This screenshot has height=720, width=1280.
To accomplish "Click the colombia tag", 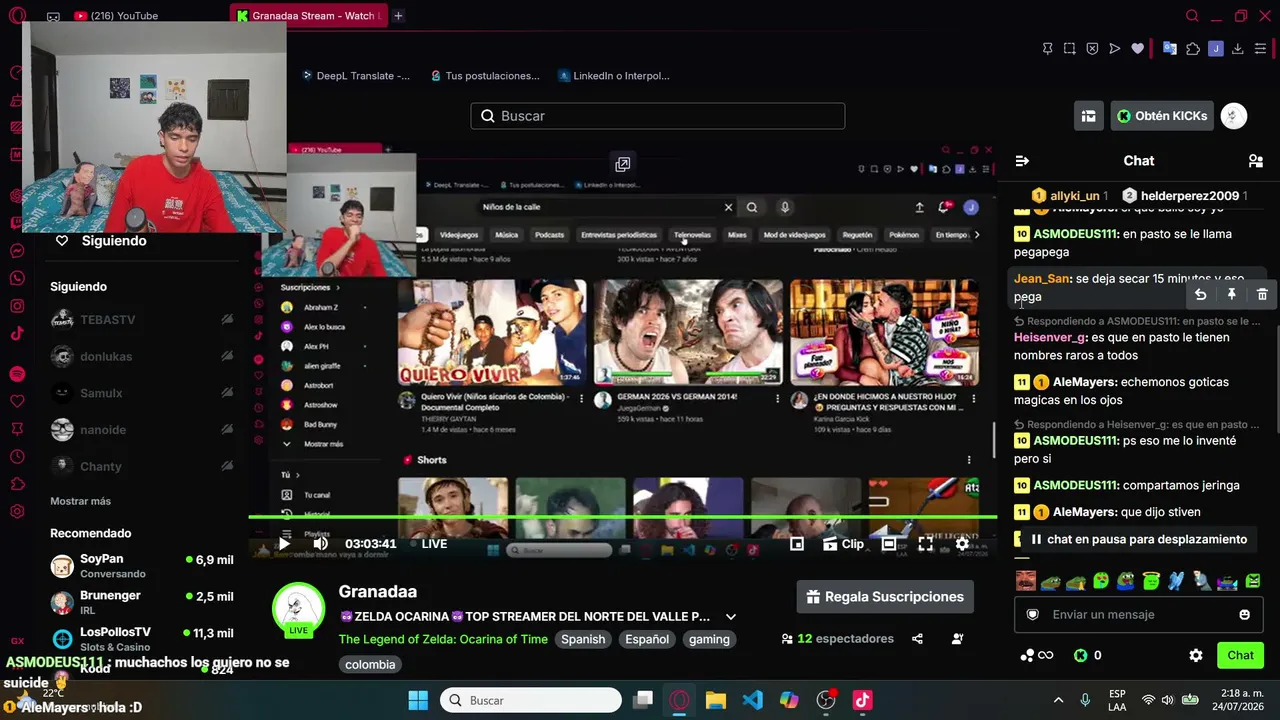I will click(x=370, y=665).
